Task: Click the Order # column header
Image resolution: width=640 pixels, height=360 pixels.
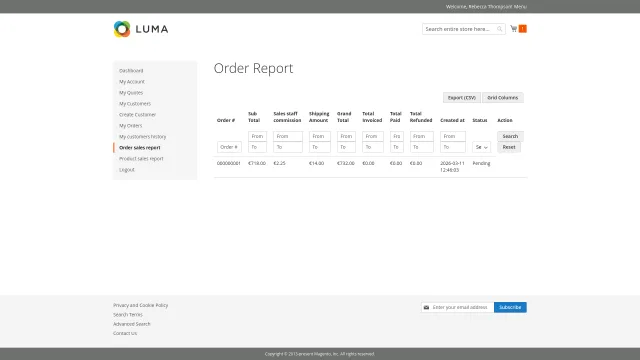Action: tap(226, 120)
